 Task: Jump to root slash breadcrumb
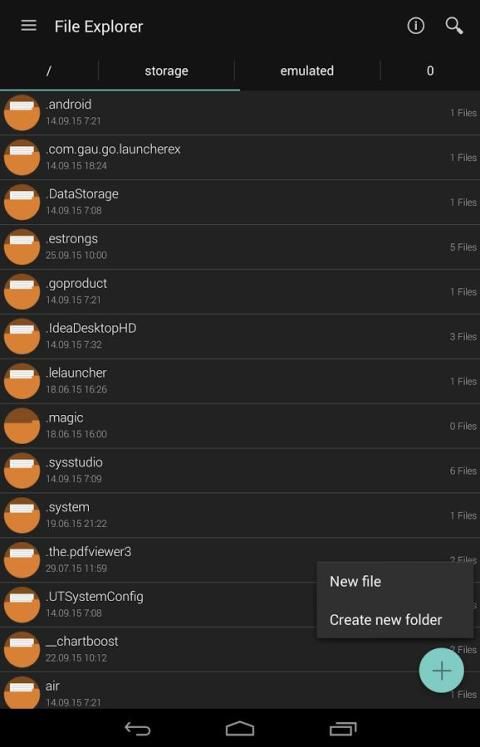49,71
